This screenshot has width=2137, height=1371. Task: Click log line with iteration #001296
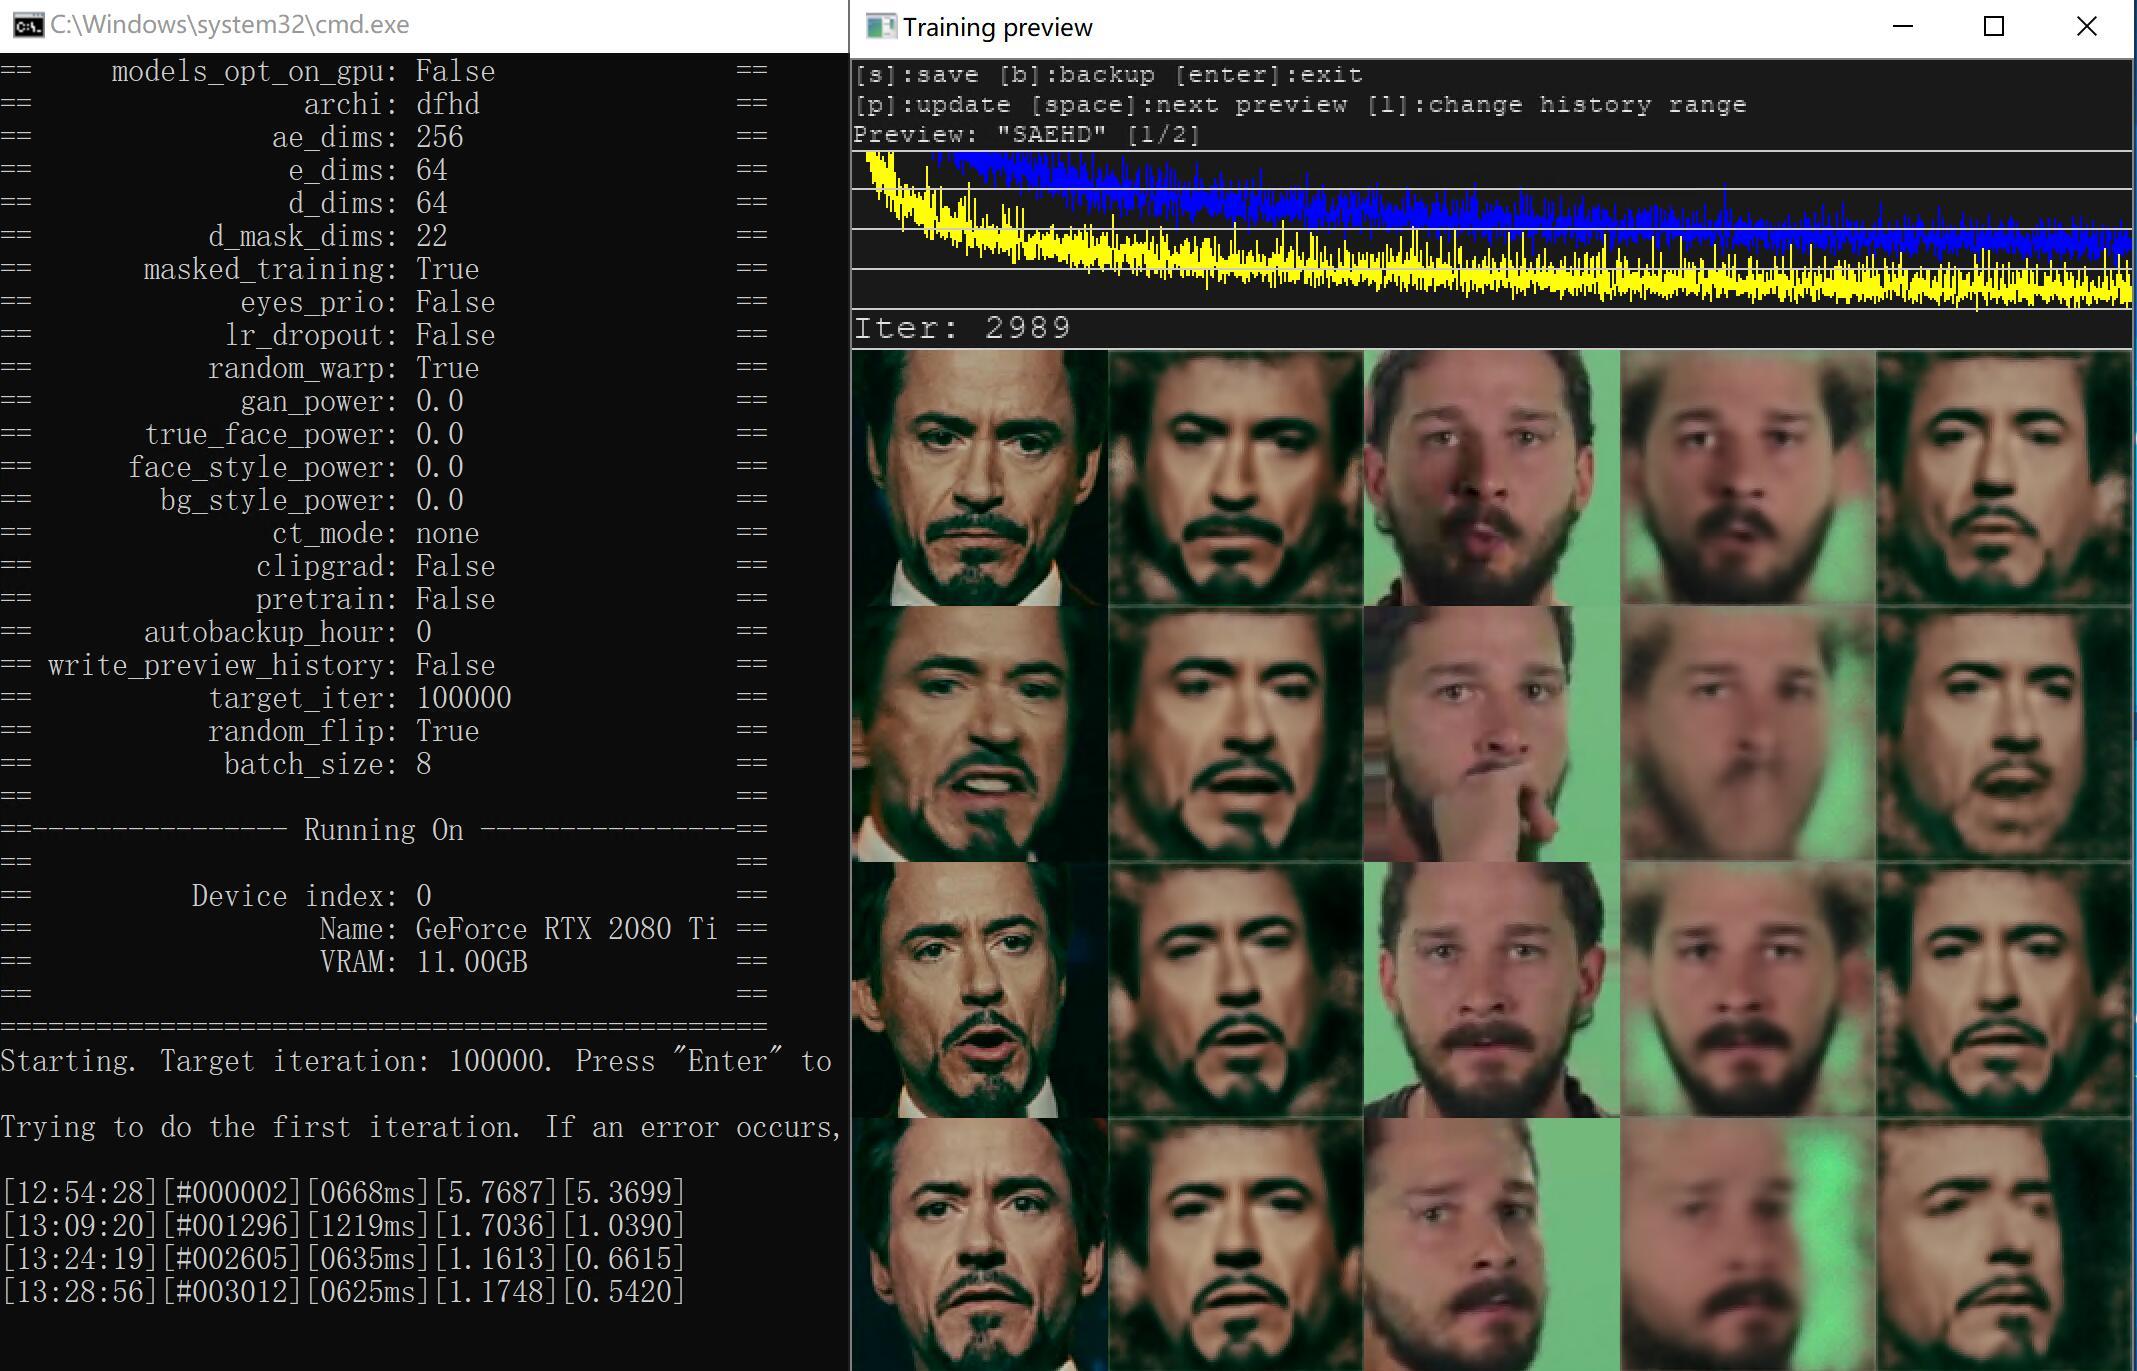[343, 1226]
